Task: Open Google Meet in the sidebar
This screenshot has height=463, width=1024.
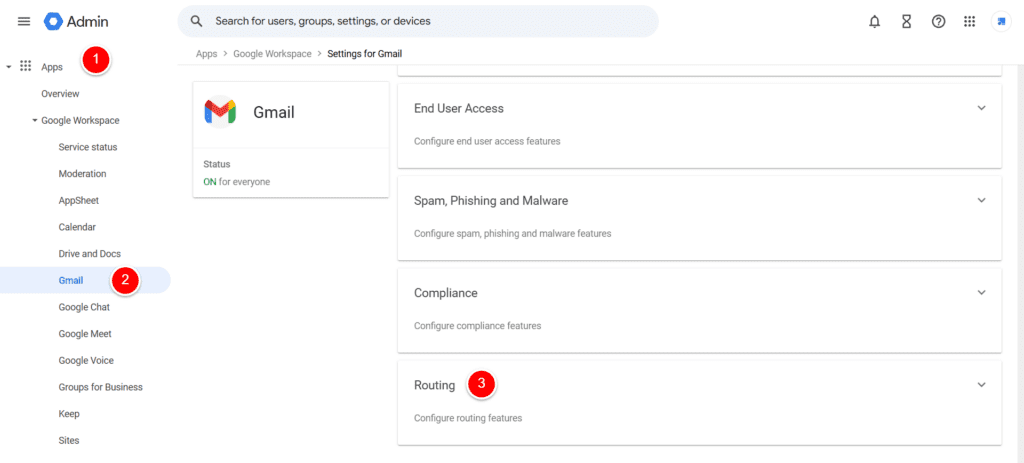Action: [x=85, y=334]
